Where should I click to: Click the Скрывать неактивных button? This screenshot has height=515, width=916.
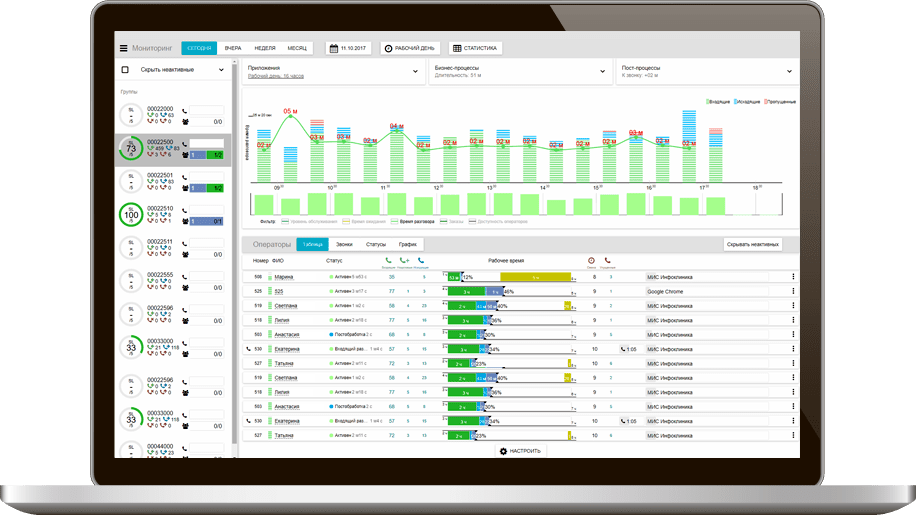point(752,245)
